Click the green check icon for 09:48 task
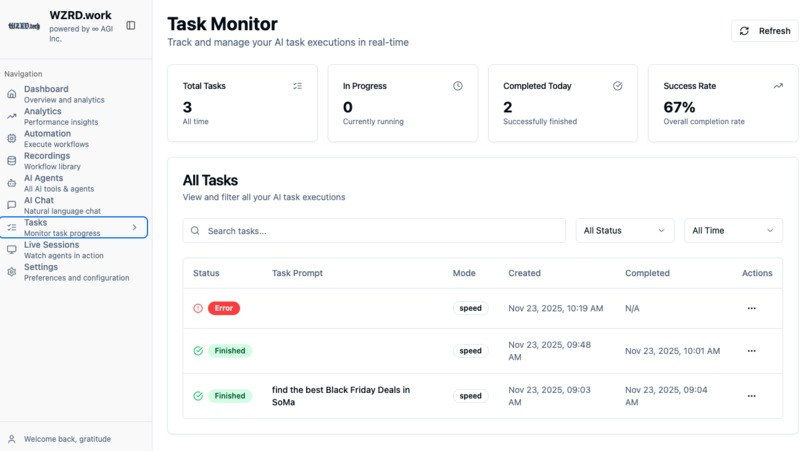Image resolution: width=806 pixels, height=451 pixels. (198, 351)
